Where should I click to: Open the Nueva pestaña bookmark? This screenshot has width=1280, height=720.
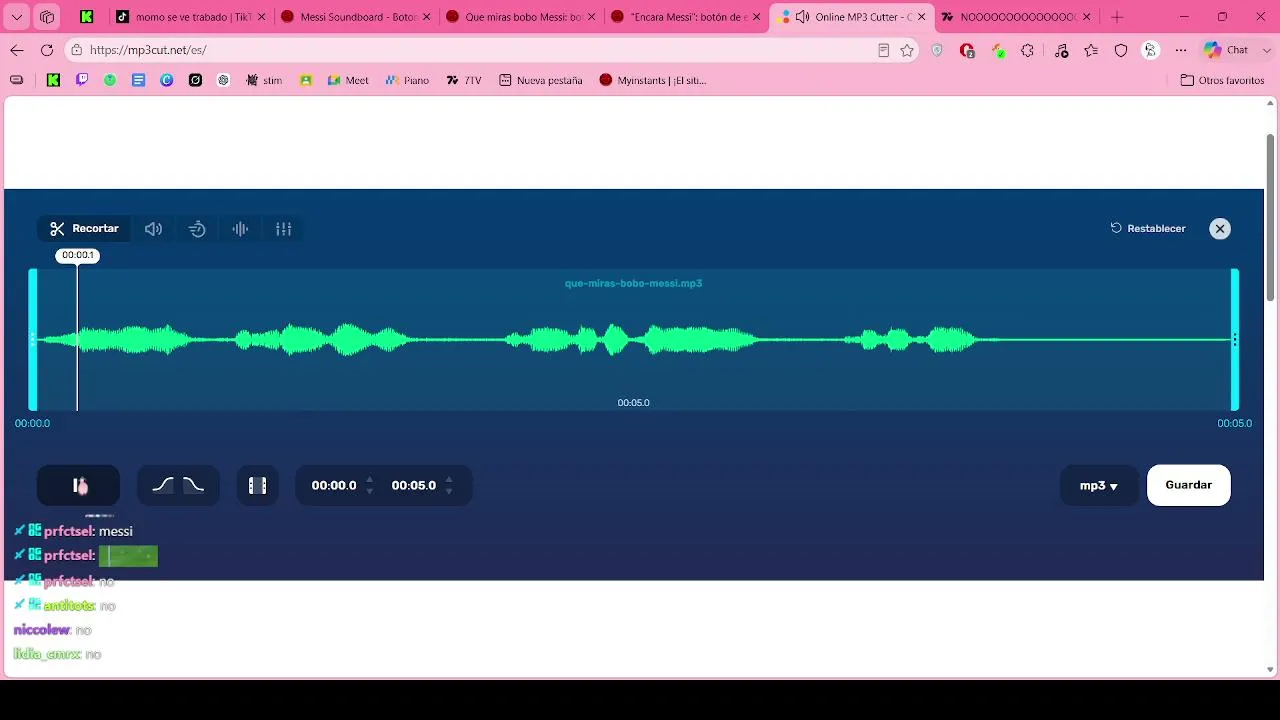540,80
